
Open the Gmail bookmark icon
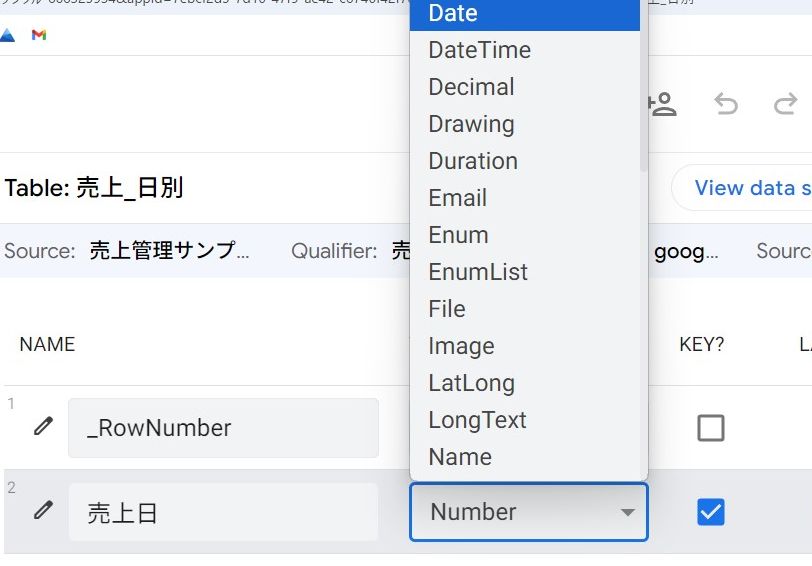[x=39, y=35]
